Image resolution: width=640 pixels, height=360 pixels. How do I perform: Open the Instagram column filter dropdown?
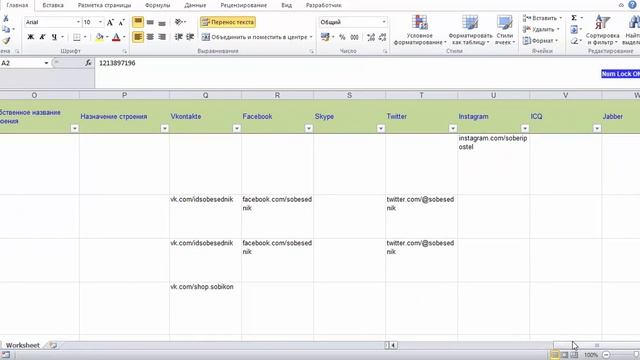click(x=525, y=129)
